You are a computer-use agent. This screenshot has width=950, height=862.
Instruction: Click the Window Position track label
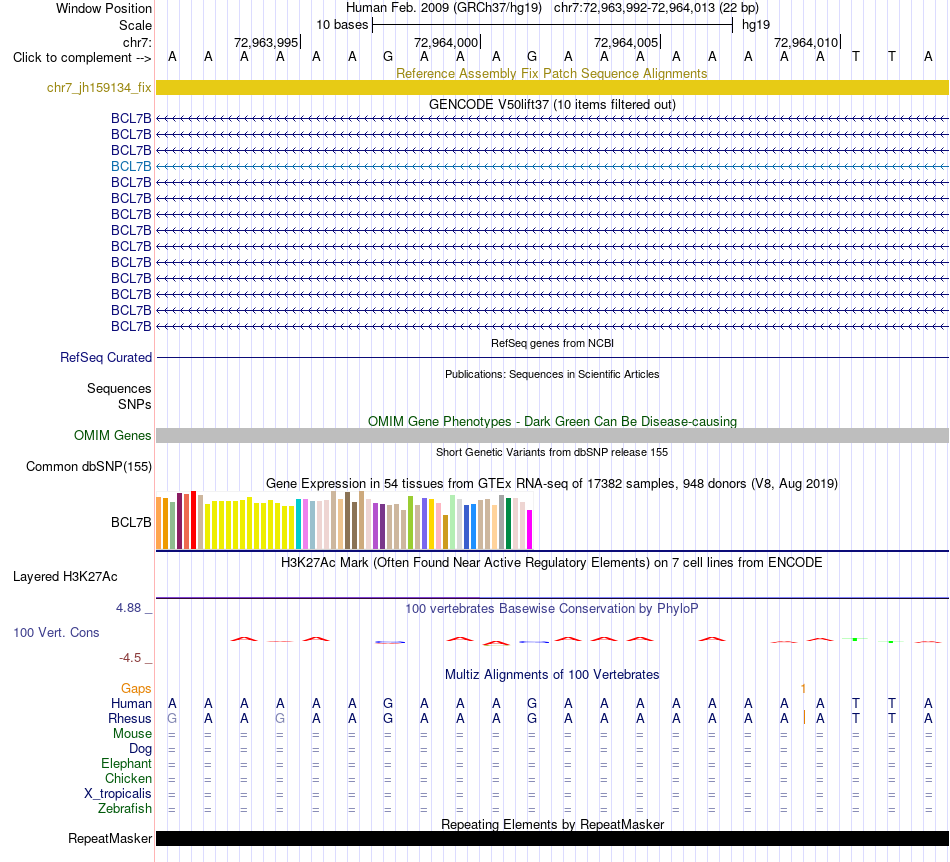[x=104, y=8]
